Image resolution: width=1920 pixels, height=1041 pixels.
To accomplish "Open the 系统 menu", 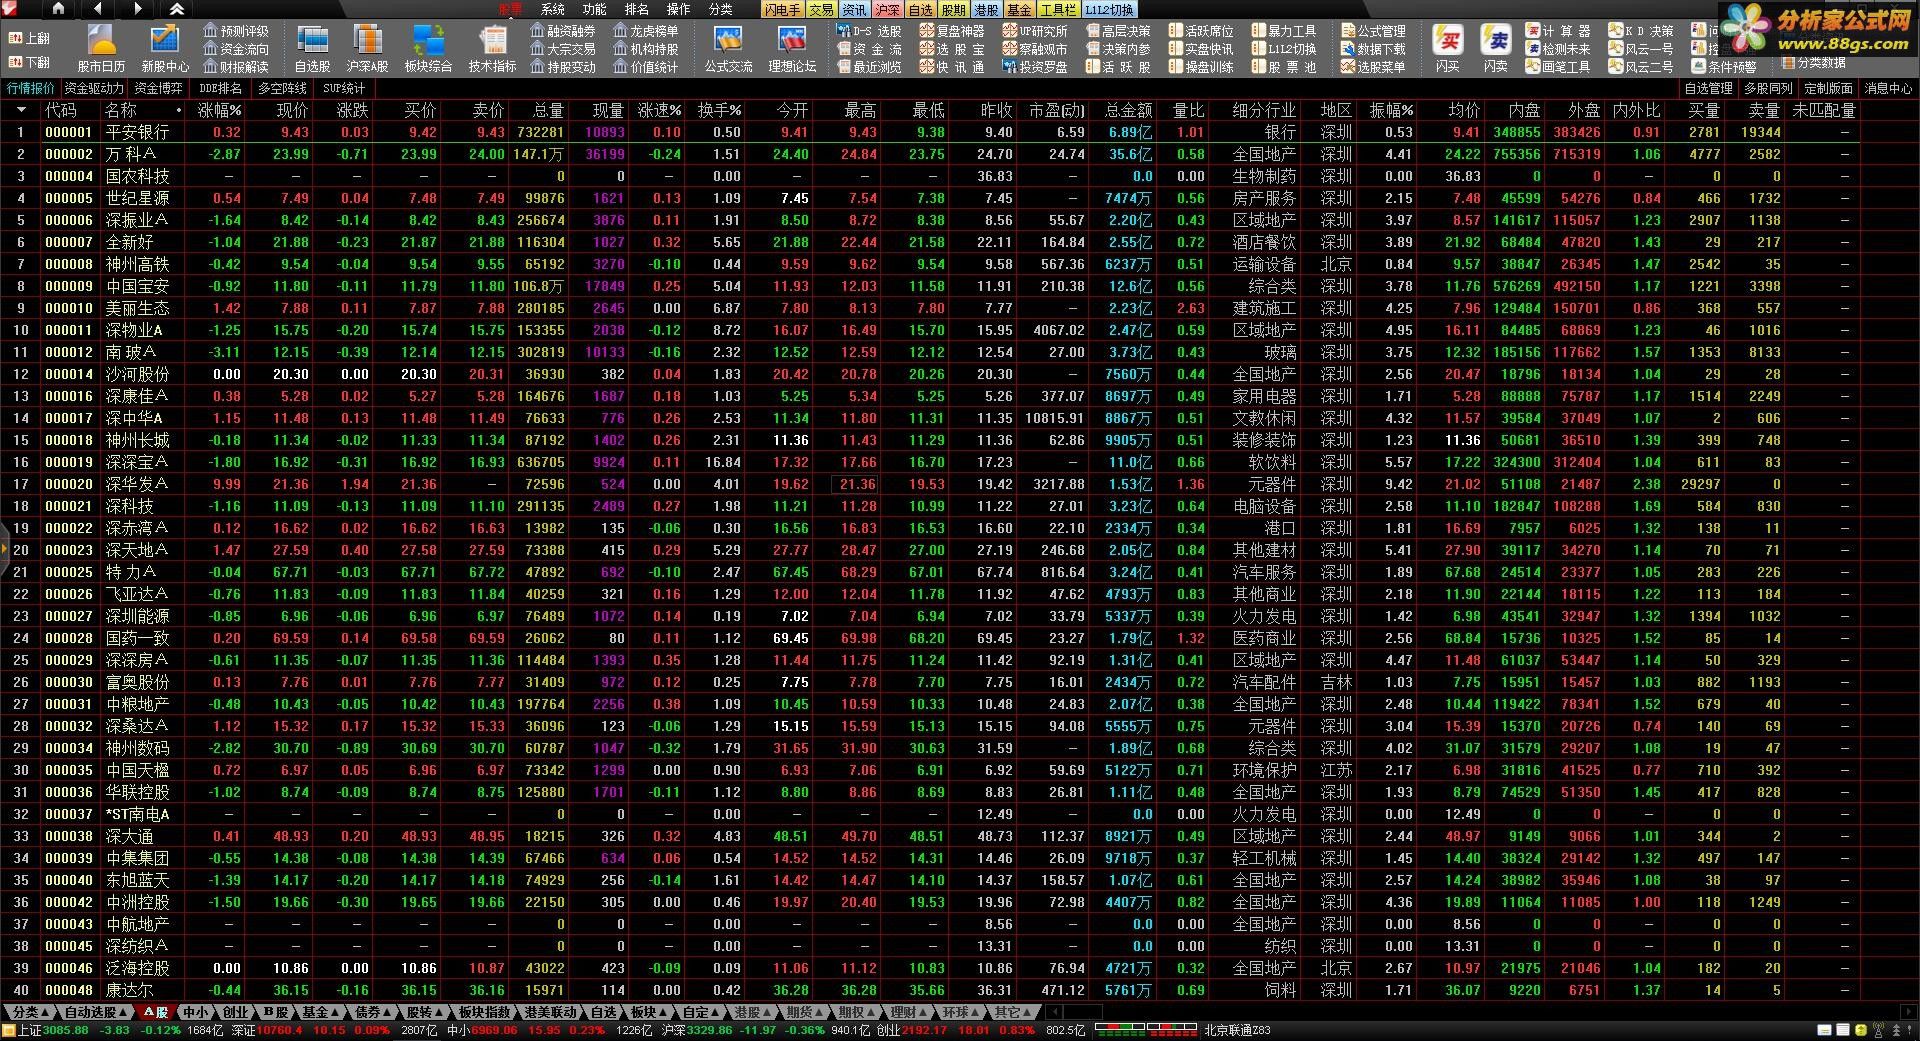I will [x=553, y=9].
